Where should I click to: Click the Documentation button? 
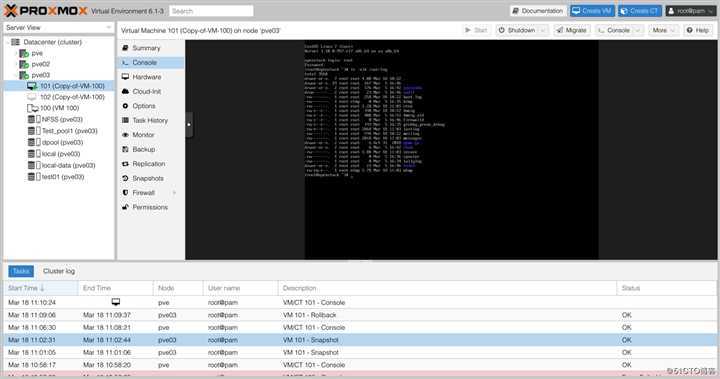coord(537,11)
